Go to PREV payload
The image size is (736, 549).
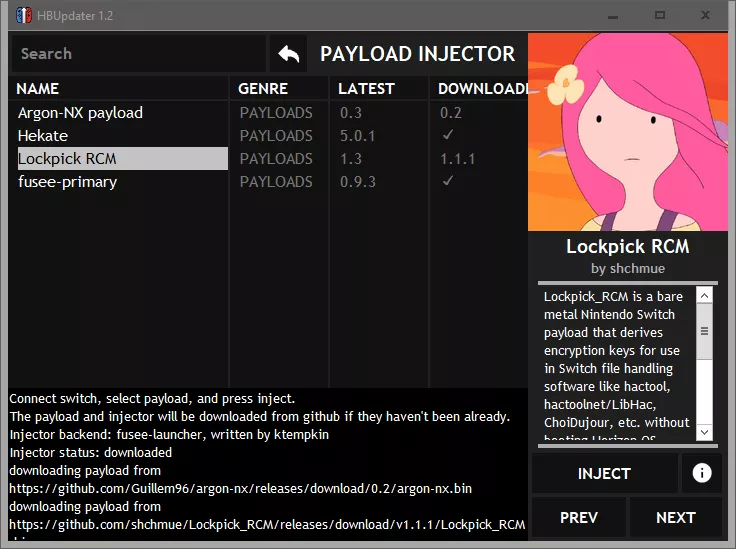[578, 517]
